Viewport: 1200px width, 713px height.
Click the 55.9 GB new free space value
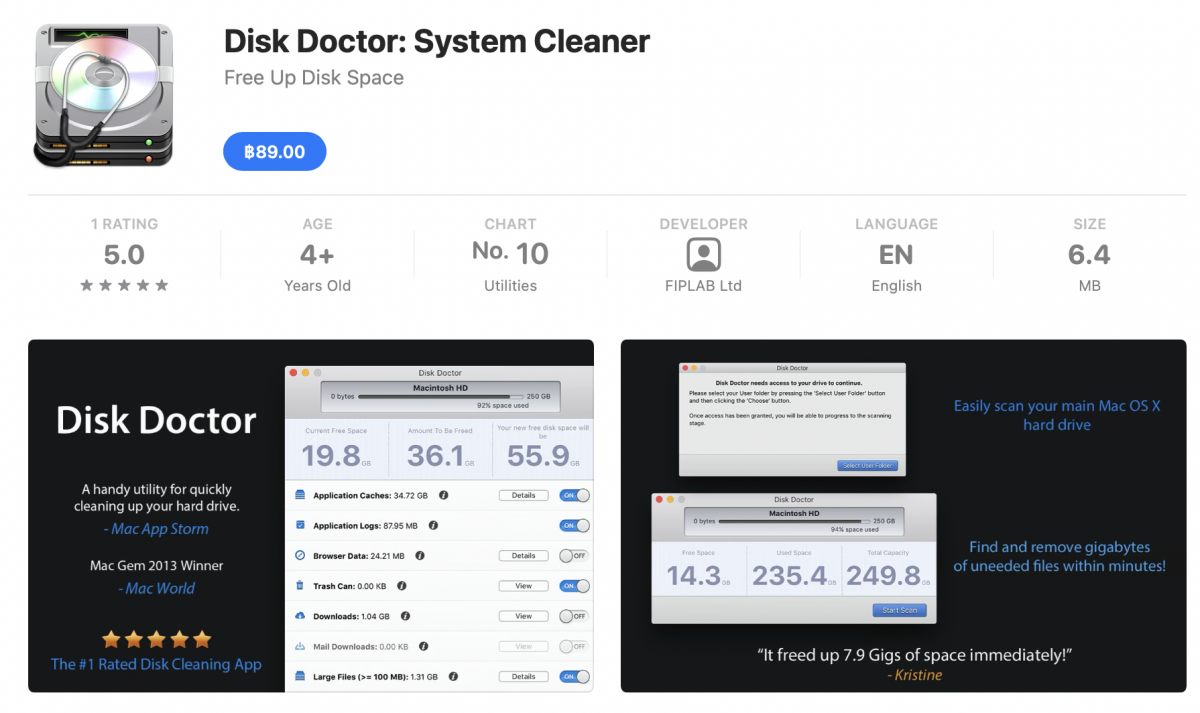point(544,456)
